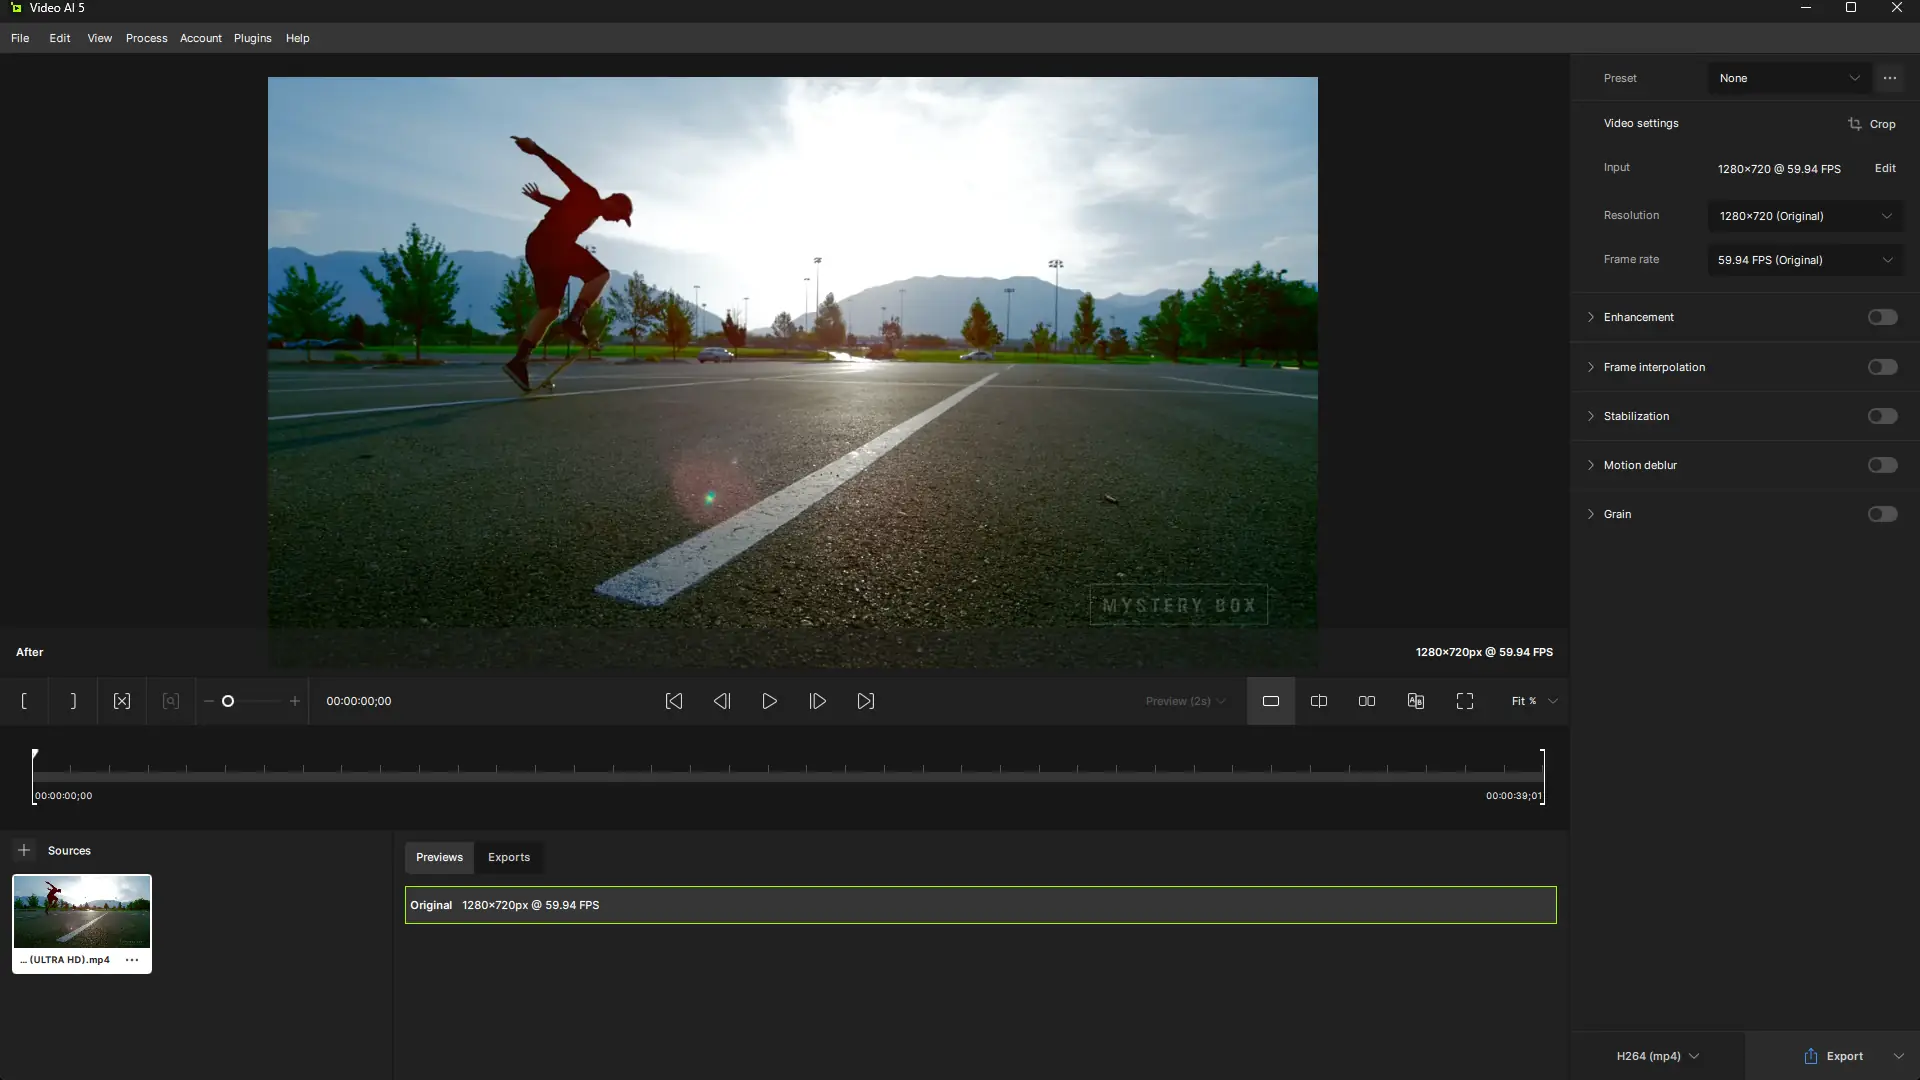Viewport: 1920px width, 1080px height.
Task: Enable the Stabilization switch
Action: 1882,416
